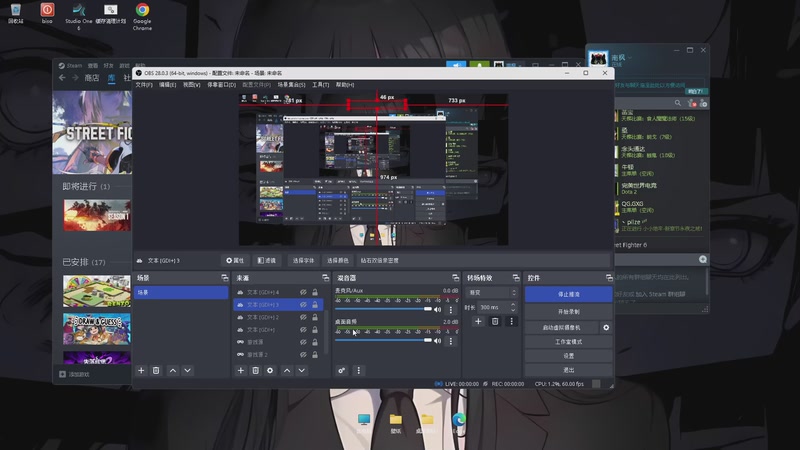Open 视图(V) menu in OBS
The height and width of the screenshot is (450, 800).
(191, 85)
